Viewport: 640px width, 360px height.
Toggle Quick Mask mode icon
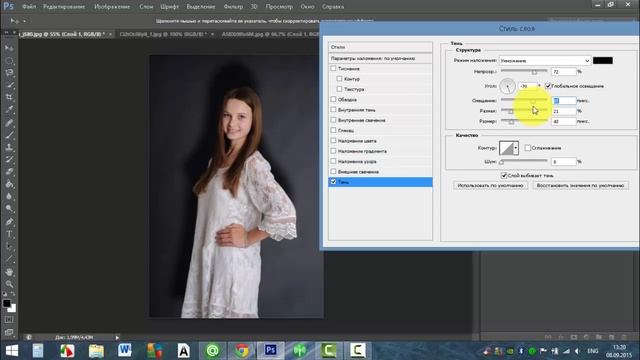click(x=9, y=320)
